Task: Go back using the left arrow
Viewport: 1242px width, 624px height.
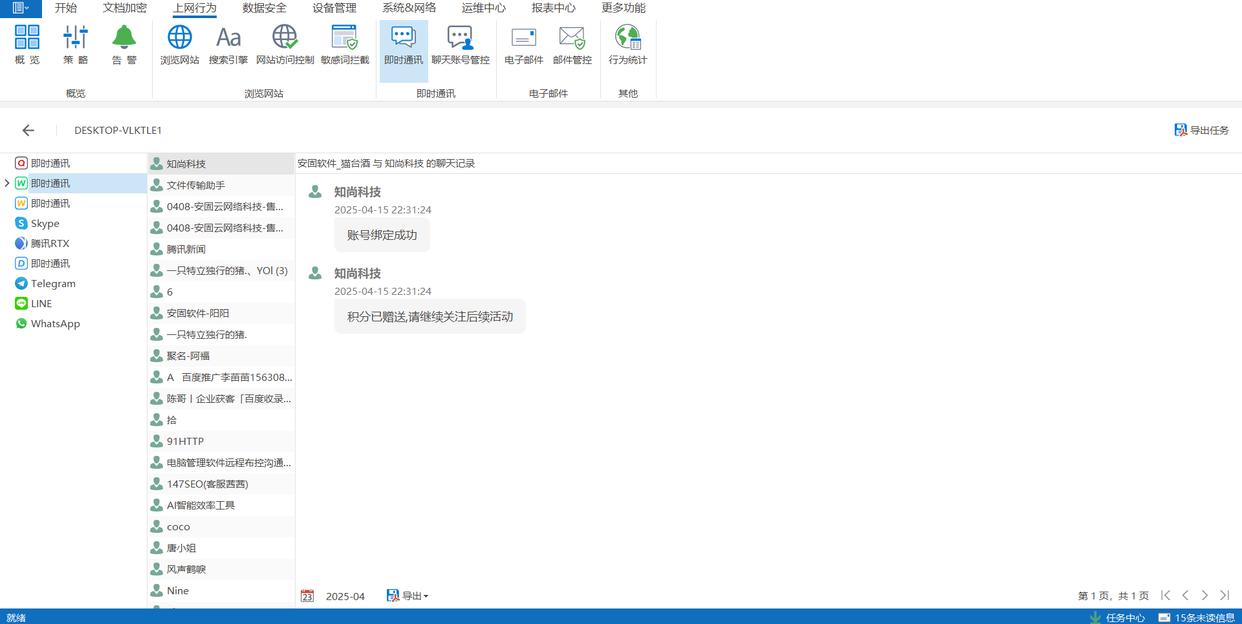Action: [28, 130]
